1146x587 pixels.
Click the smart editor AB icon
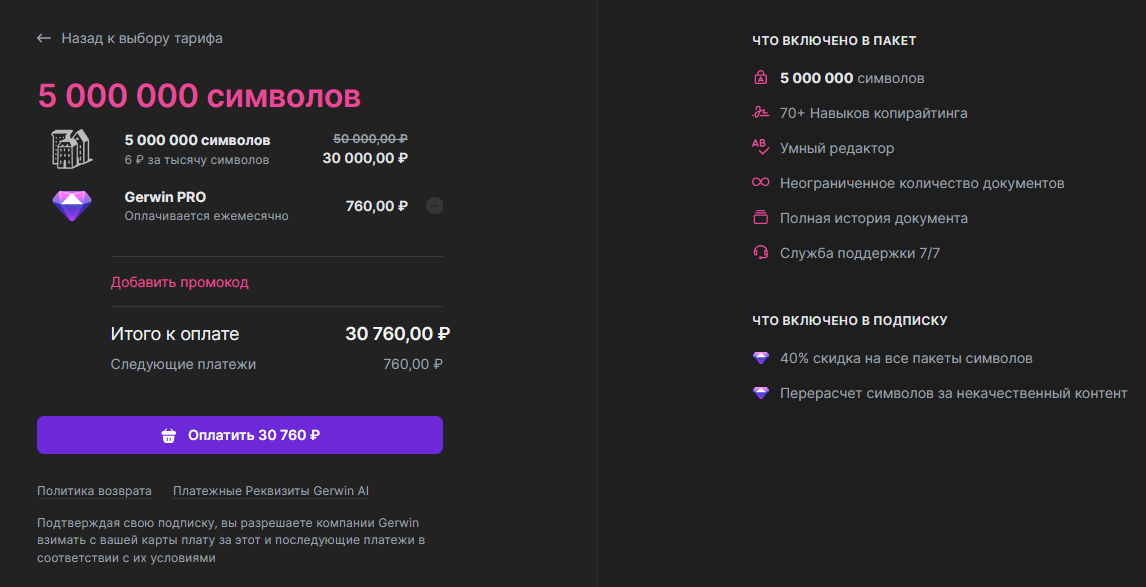tap(761, 147)
